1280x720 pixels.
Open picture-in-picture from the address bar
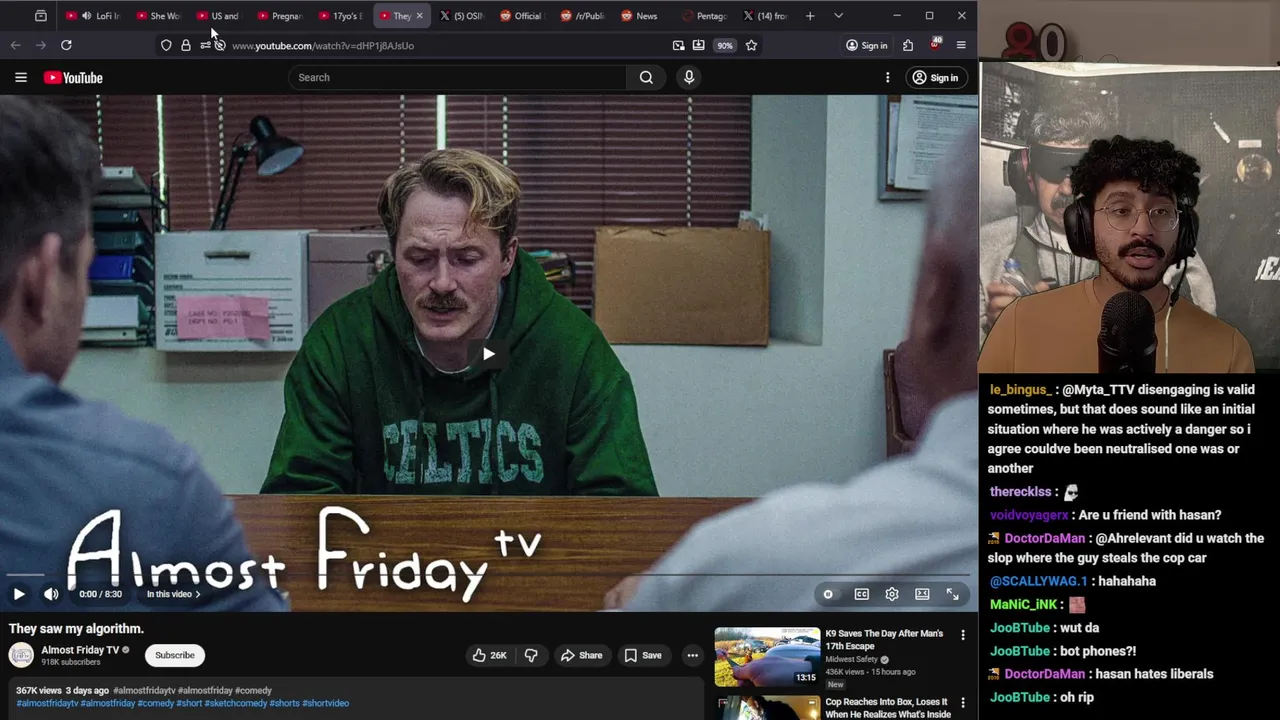(679, 45)
